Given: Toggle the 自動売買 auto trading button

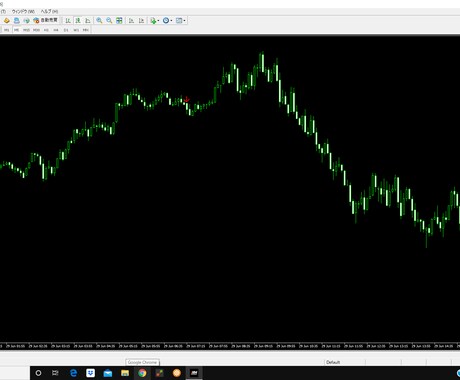Looking at the screenshot, I should tap(46, 20).
